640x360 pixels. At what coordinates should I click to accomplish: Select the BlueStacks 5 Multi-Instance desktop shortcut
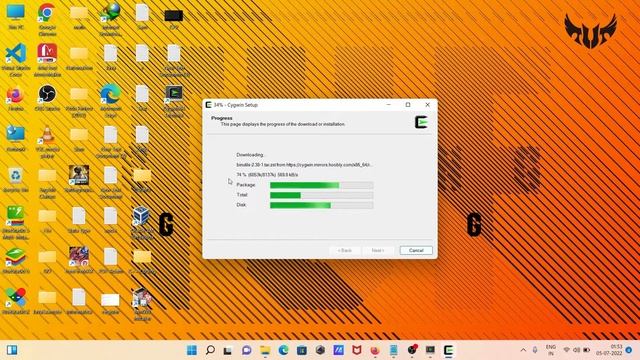click(x=16, y=223)
